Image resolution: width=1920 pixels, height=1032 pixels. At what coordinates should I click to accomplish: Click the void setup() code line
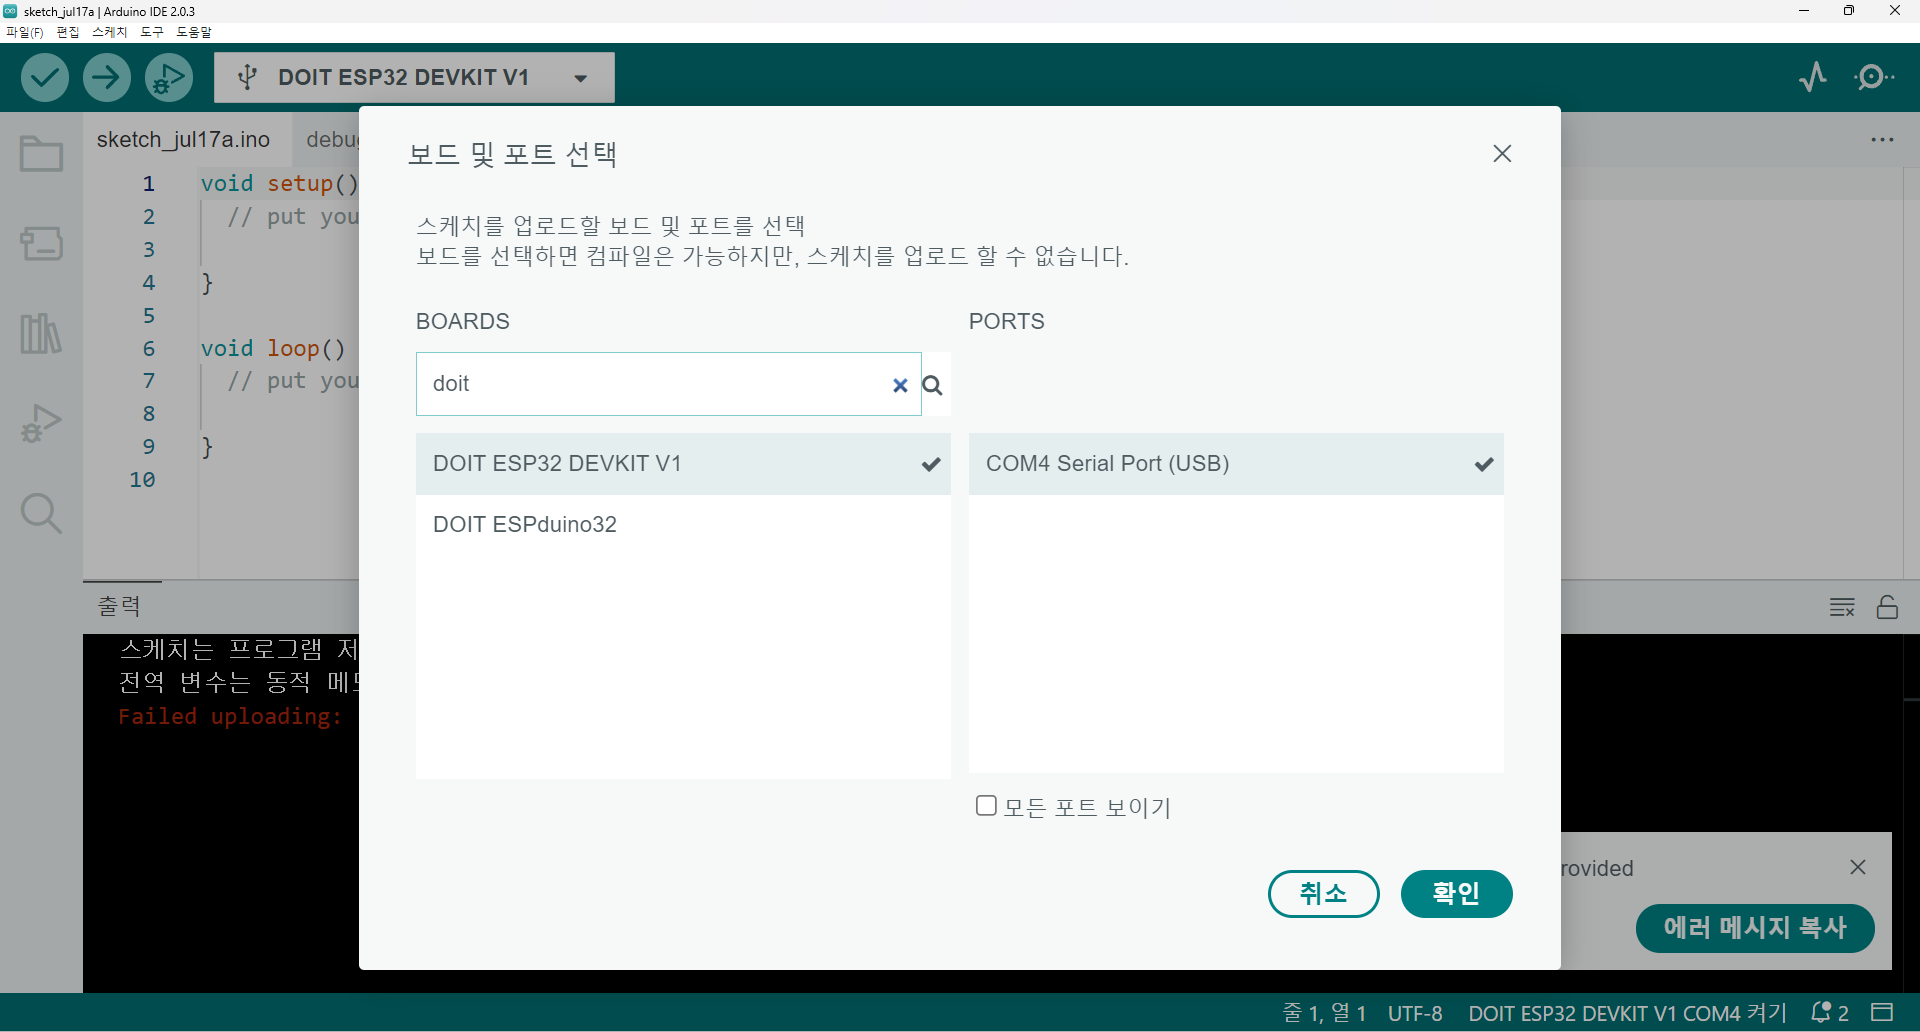click(279, 184)
